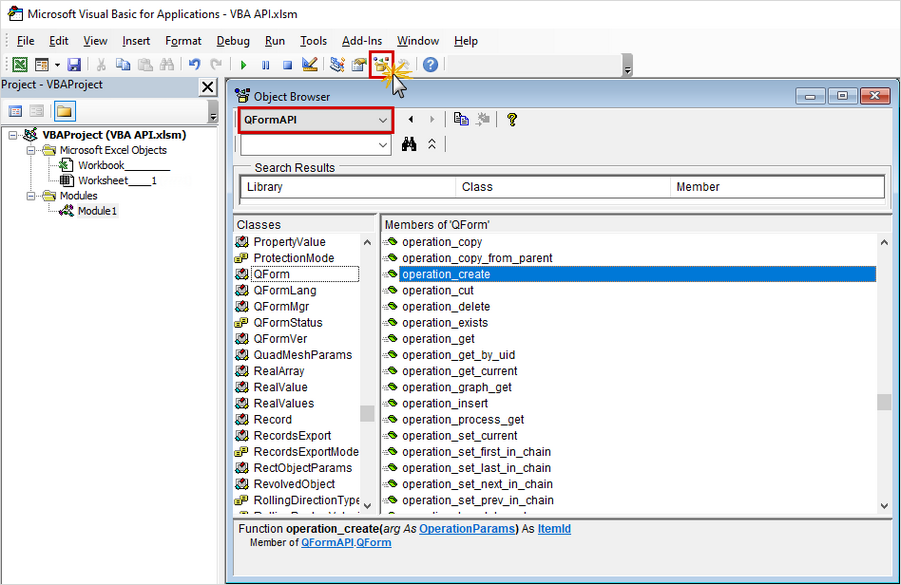Select QFormMgr in the Classes list
This screenshot has height=585, width=901.
click(x=280, y=306)
